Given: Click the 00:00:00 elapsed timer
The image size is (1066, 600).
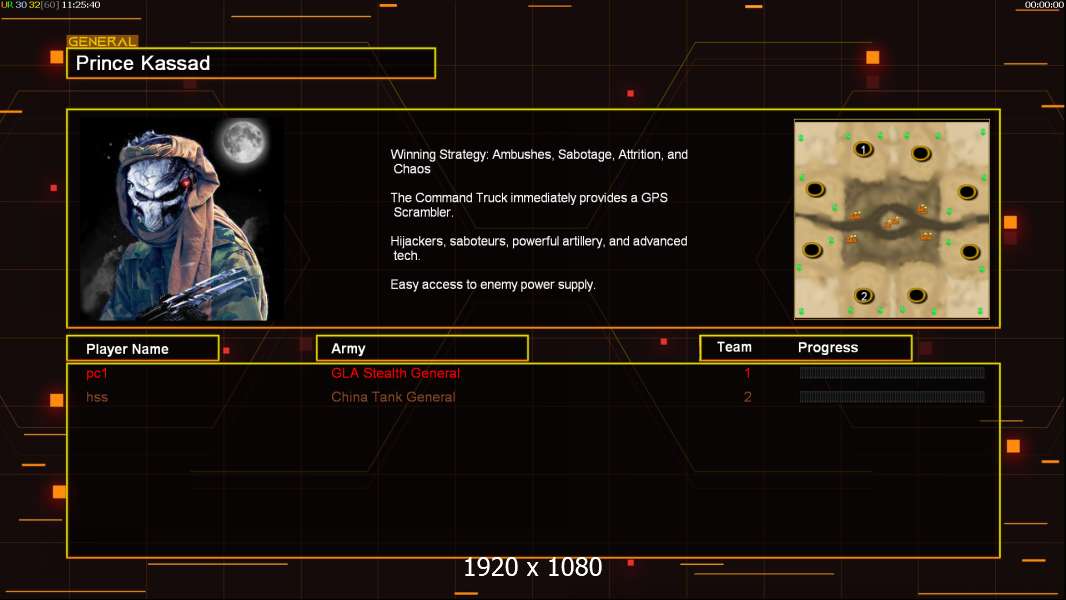Looking at the screenshot, I should click(1044, 5).
